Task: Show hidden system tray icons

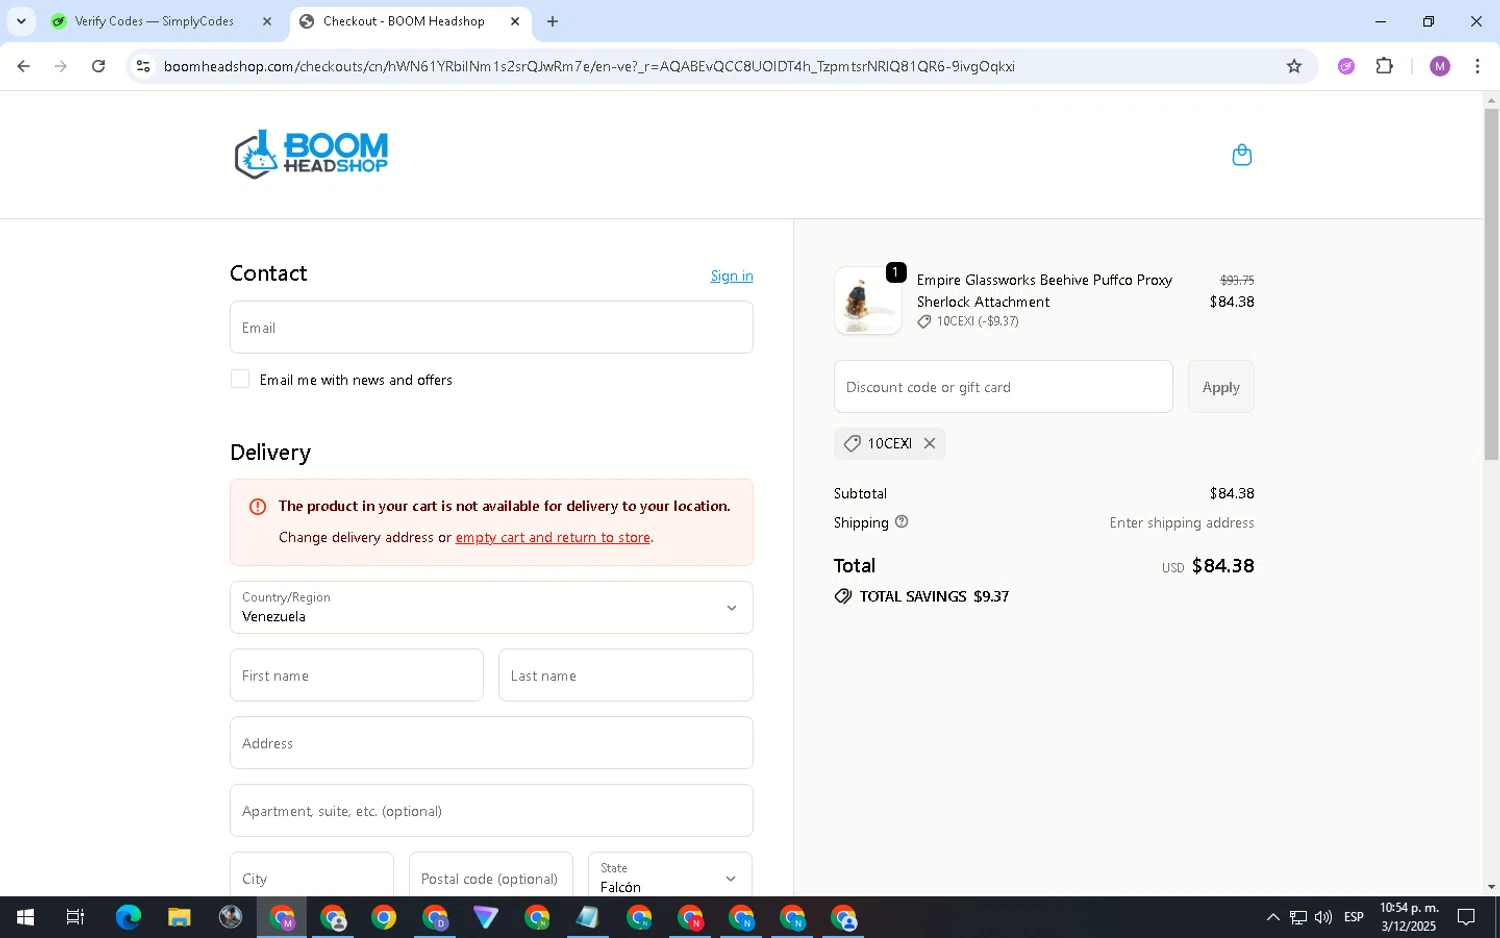Action: [1272, 917]
